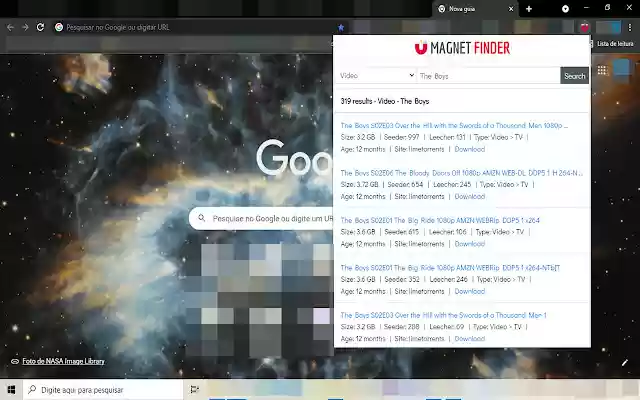Open the Chrome three-dot menu

[x=630, y=27]
